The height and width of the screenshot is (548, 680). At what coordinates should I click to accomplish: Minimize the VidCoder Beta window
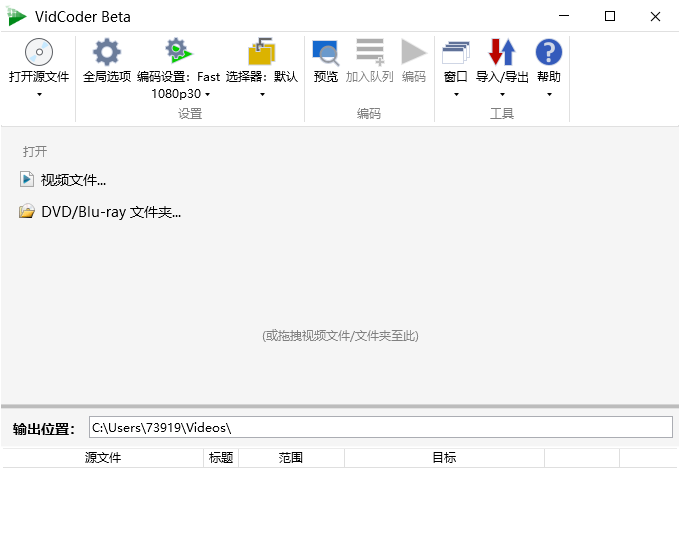tap(564, 16)
